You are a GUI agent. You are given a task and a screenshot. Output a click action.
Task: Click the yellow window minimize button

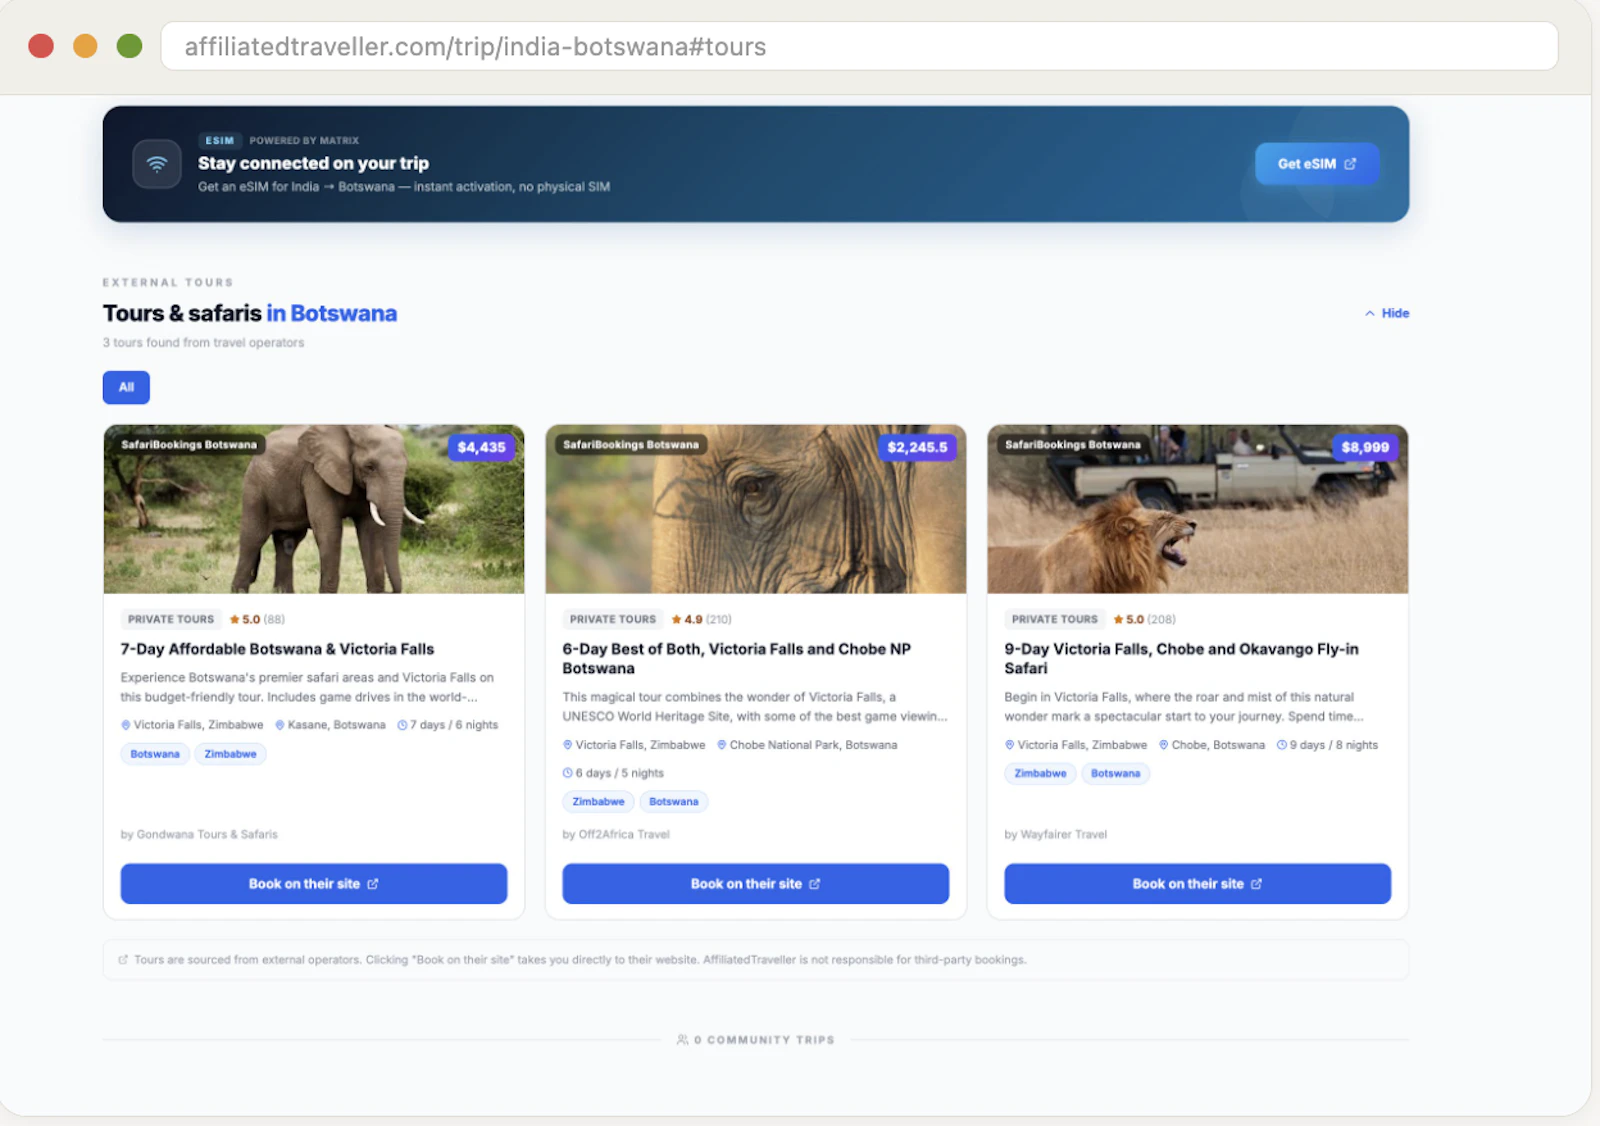coord(85,46)
